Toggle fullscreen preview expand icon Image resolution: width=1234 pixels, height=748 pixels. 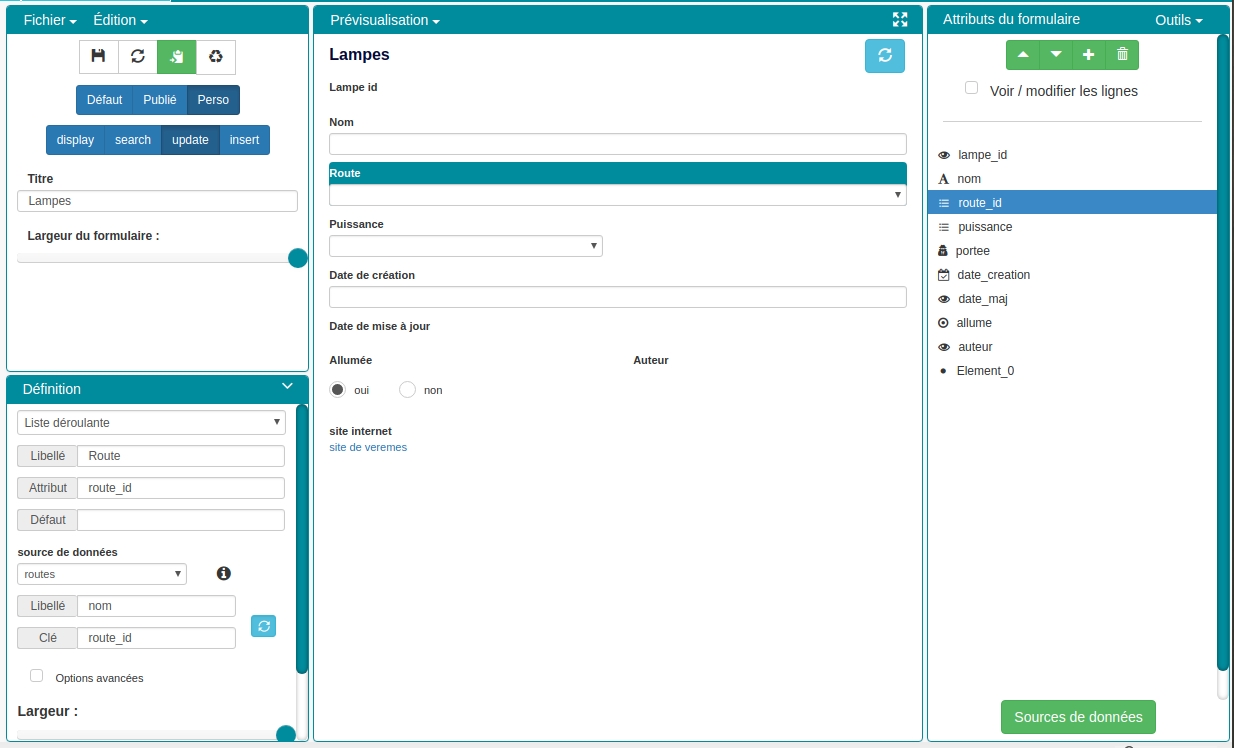[900, 20]
